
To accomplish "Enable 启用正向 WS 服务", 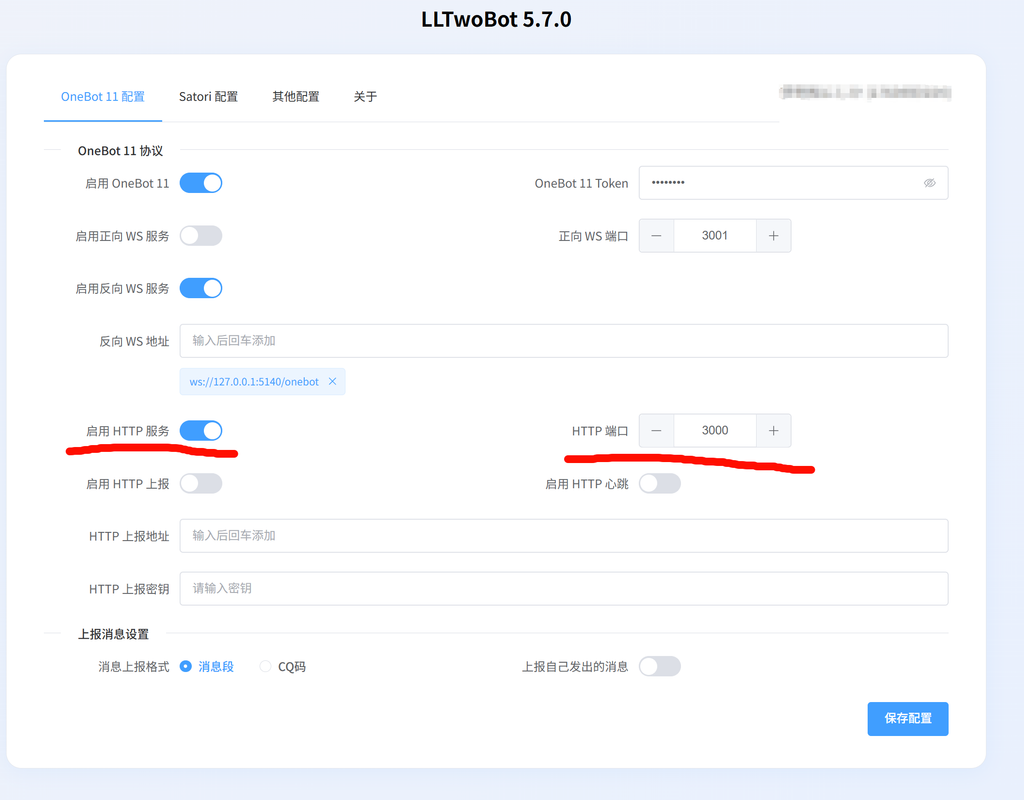I will click(x=200, y=235).
